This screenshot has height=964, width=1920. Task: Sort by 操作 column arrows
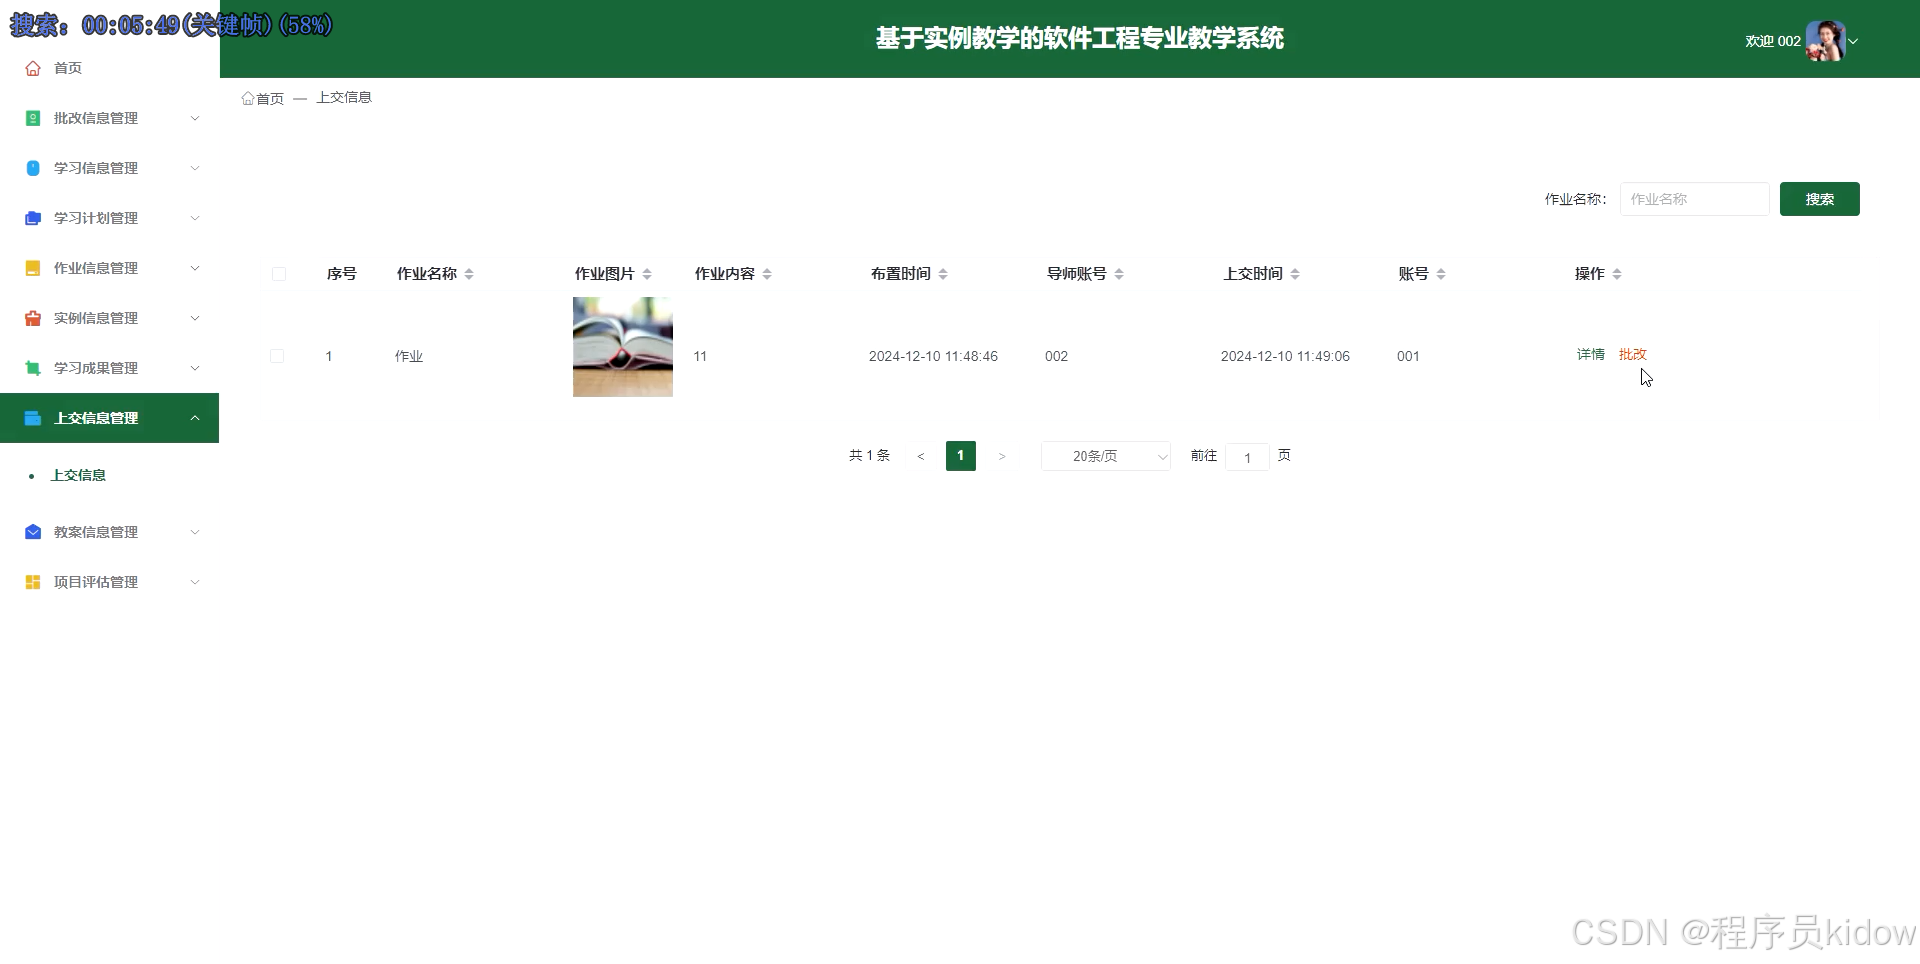(1617, 274)
